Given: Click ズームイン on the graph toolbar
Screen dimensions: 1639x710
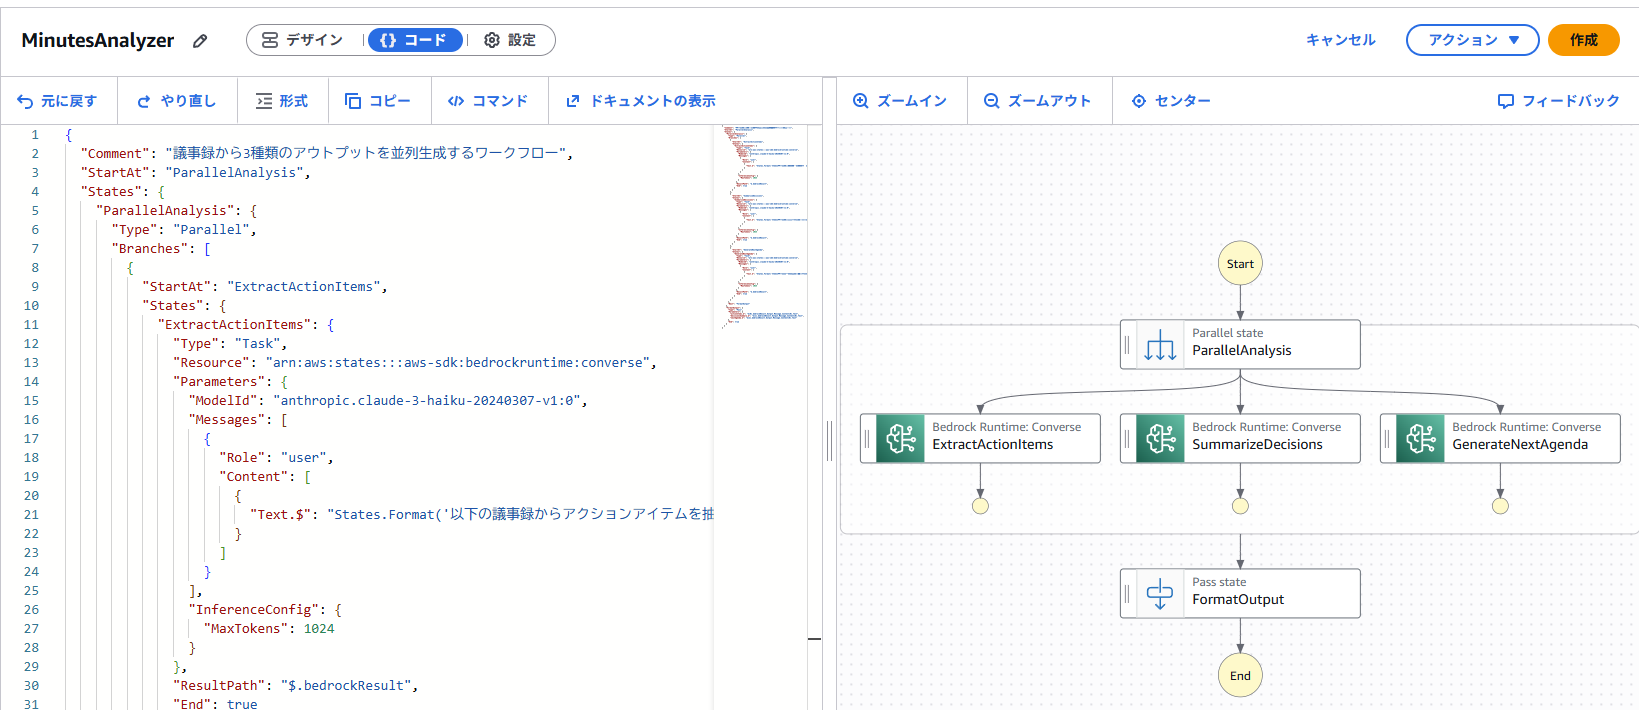Looking at the screenshot, I should [900, 101].
